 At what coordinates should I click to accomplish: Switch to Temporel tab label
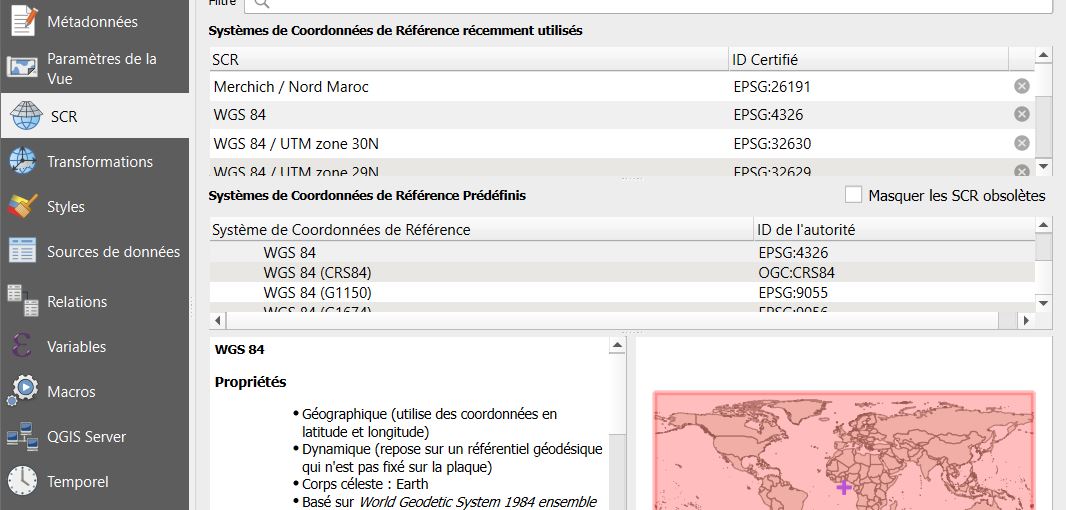point(78,481)
